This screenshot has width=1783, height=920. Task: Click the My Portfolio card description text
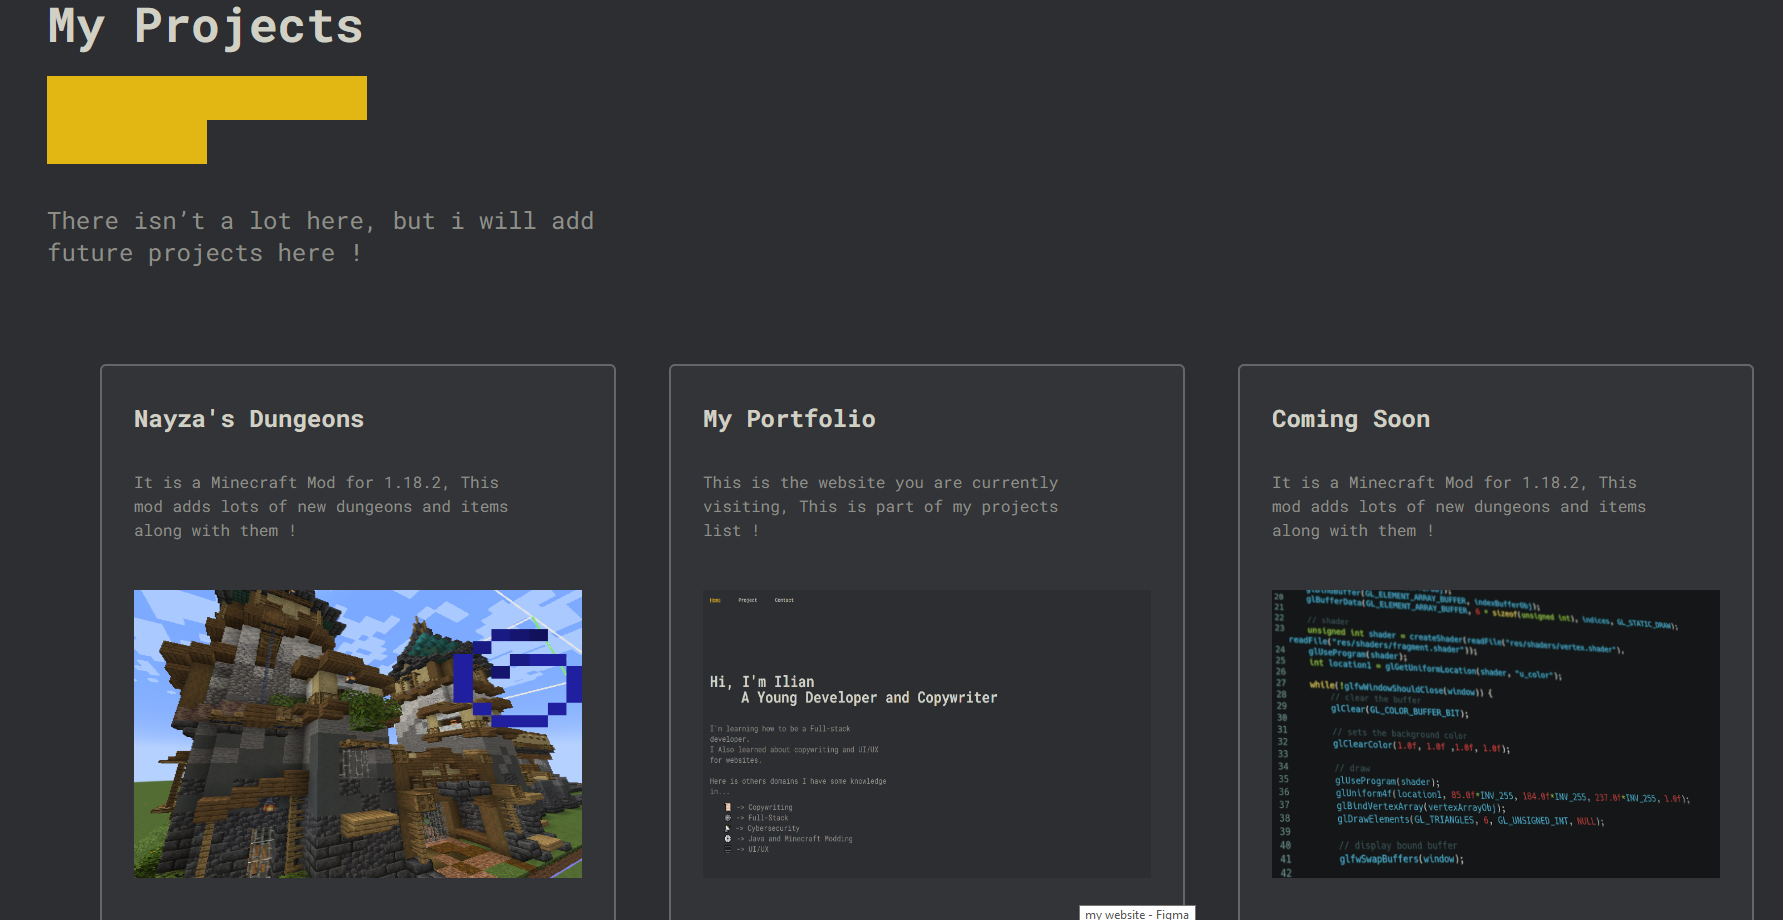tap(880, 506)
